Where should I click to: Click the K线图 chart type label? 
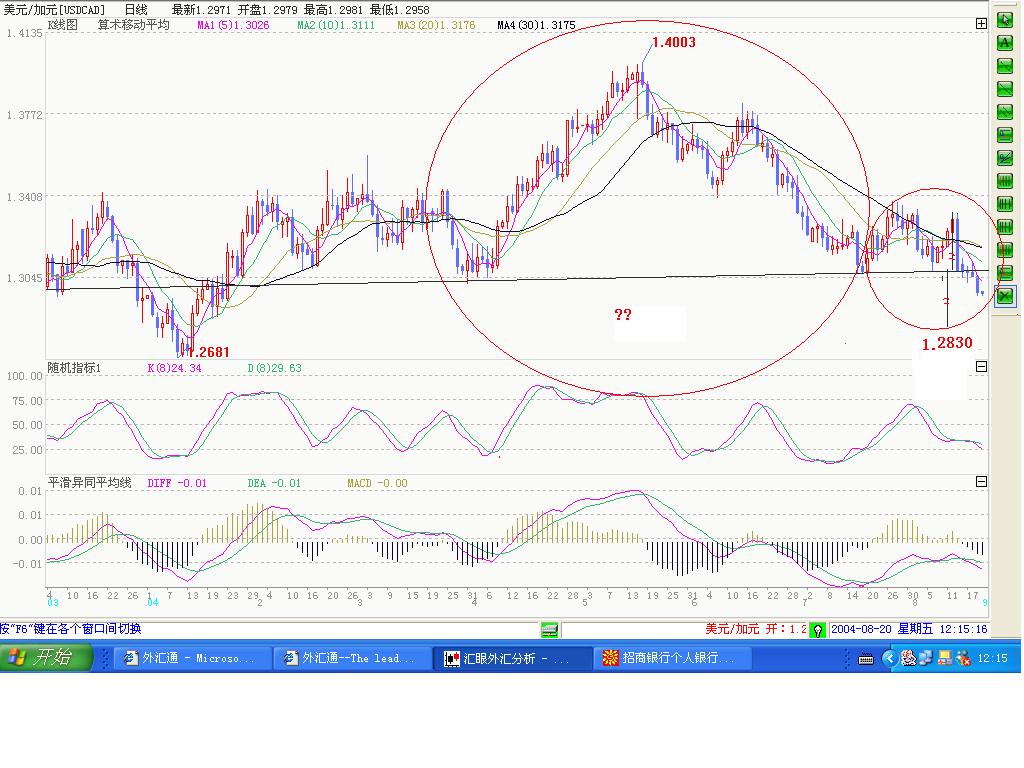tap(63, 25)
